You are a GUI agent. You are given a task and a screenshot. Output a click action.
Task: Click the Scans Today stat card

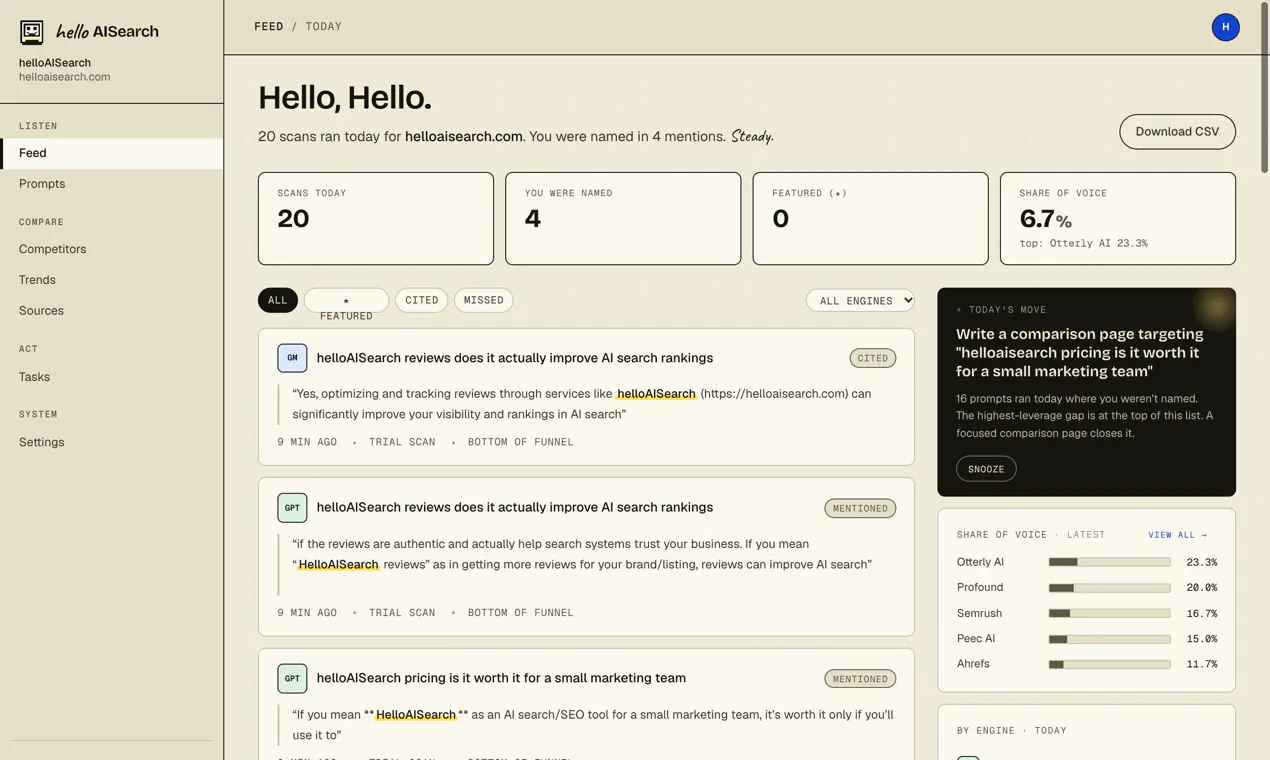click(376, 218)
